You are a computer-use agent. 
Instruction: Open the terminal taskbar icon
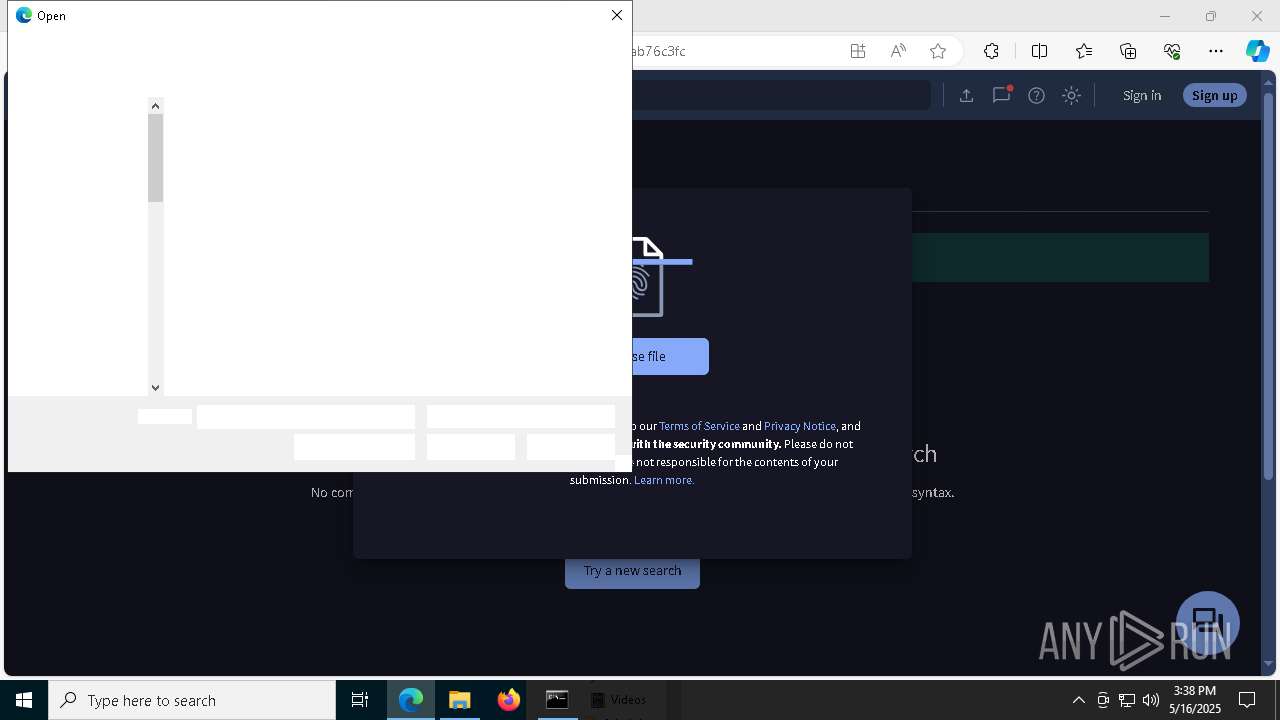[557, 700]
